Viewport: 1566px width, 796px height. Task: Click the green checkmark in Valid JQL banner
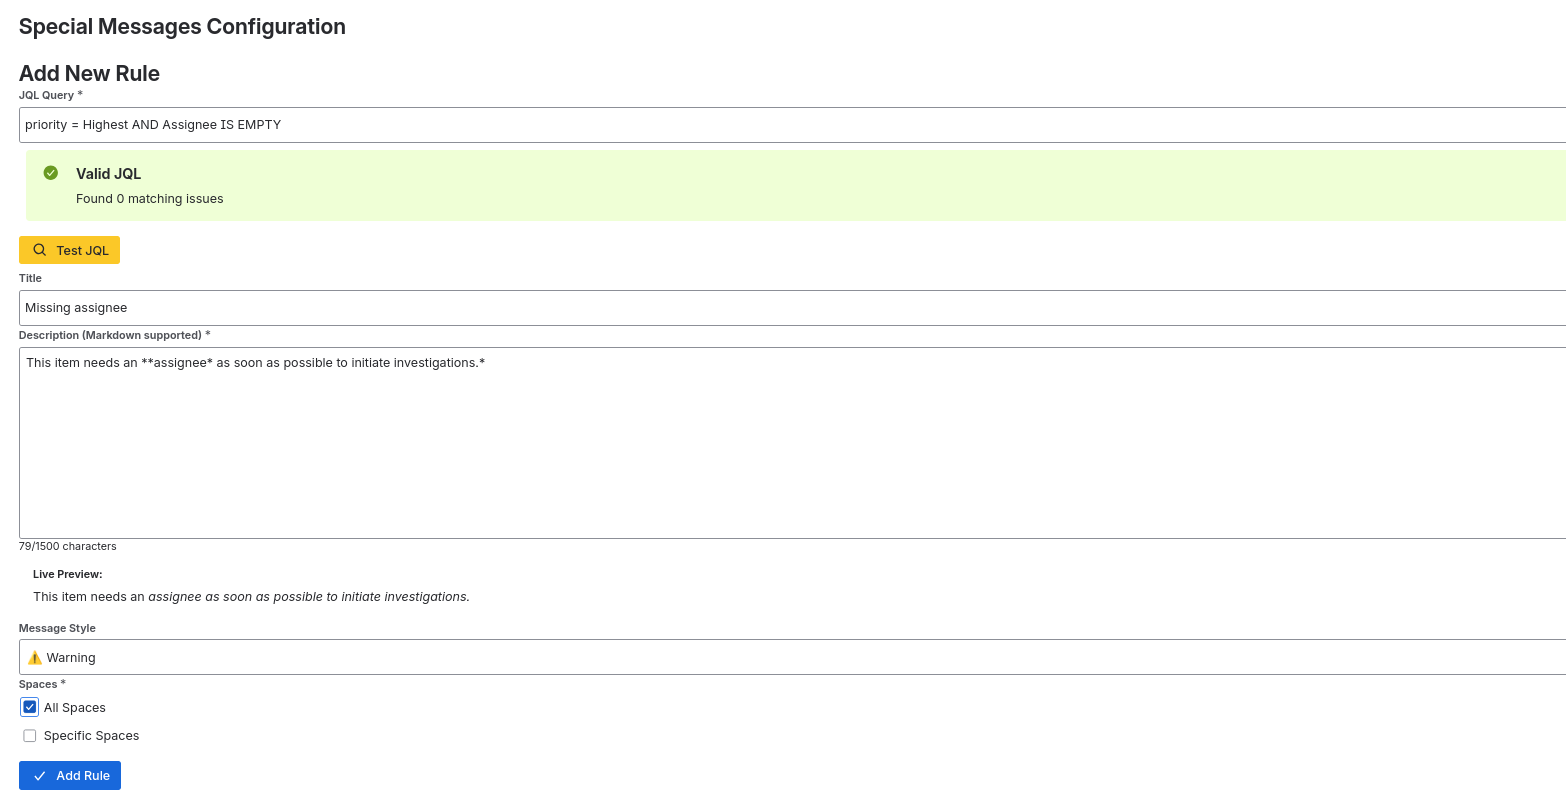[51, 172]
